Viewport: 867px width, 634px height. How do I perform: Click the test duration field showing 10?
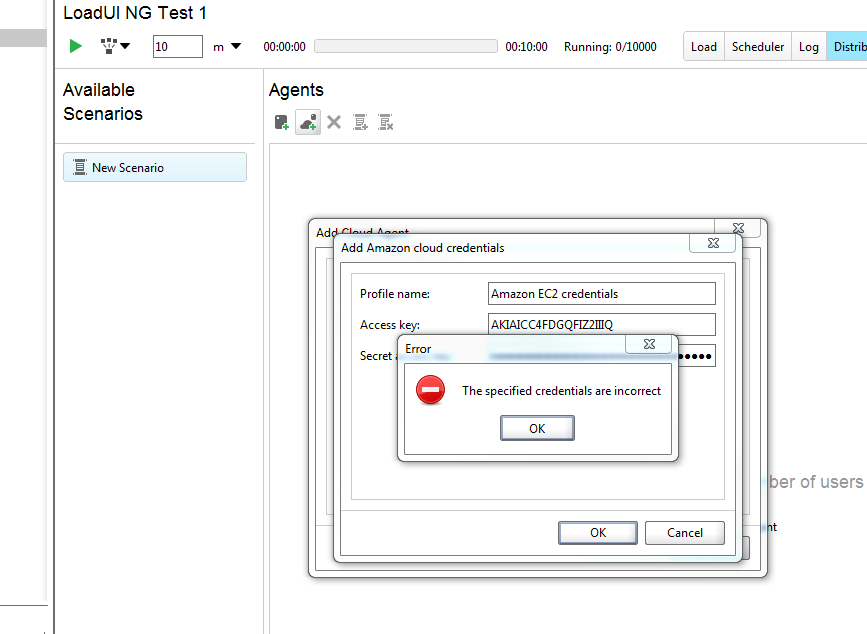[x=177, y=46]
